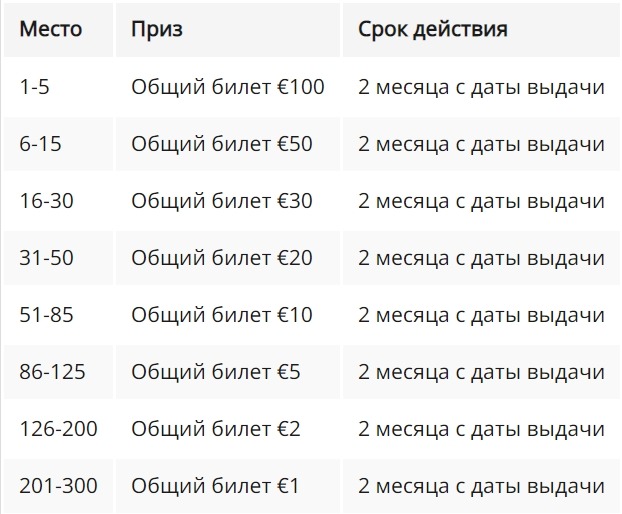Click the "51-85" place cell
This screenshot has height=514, width=622.
[46, 315]
